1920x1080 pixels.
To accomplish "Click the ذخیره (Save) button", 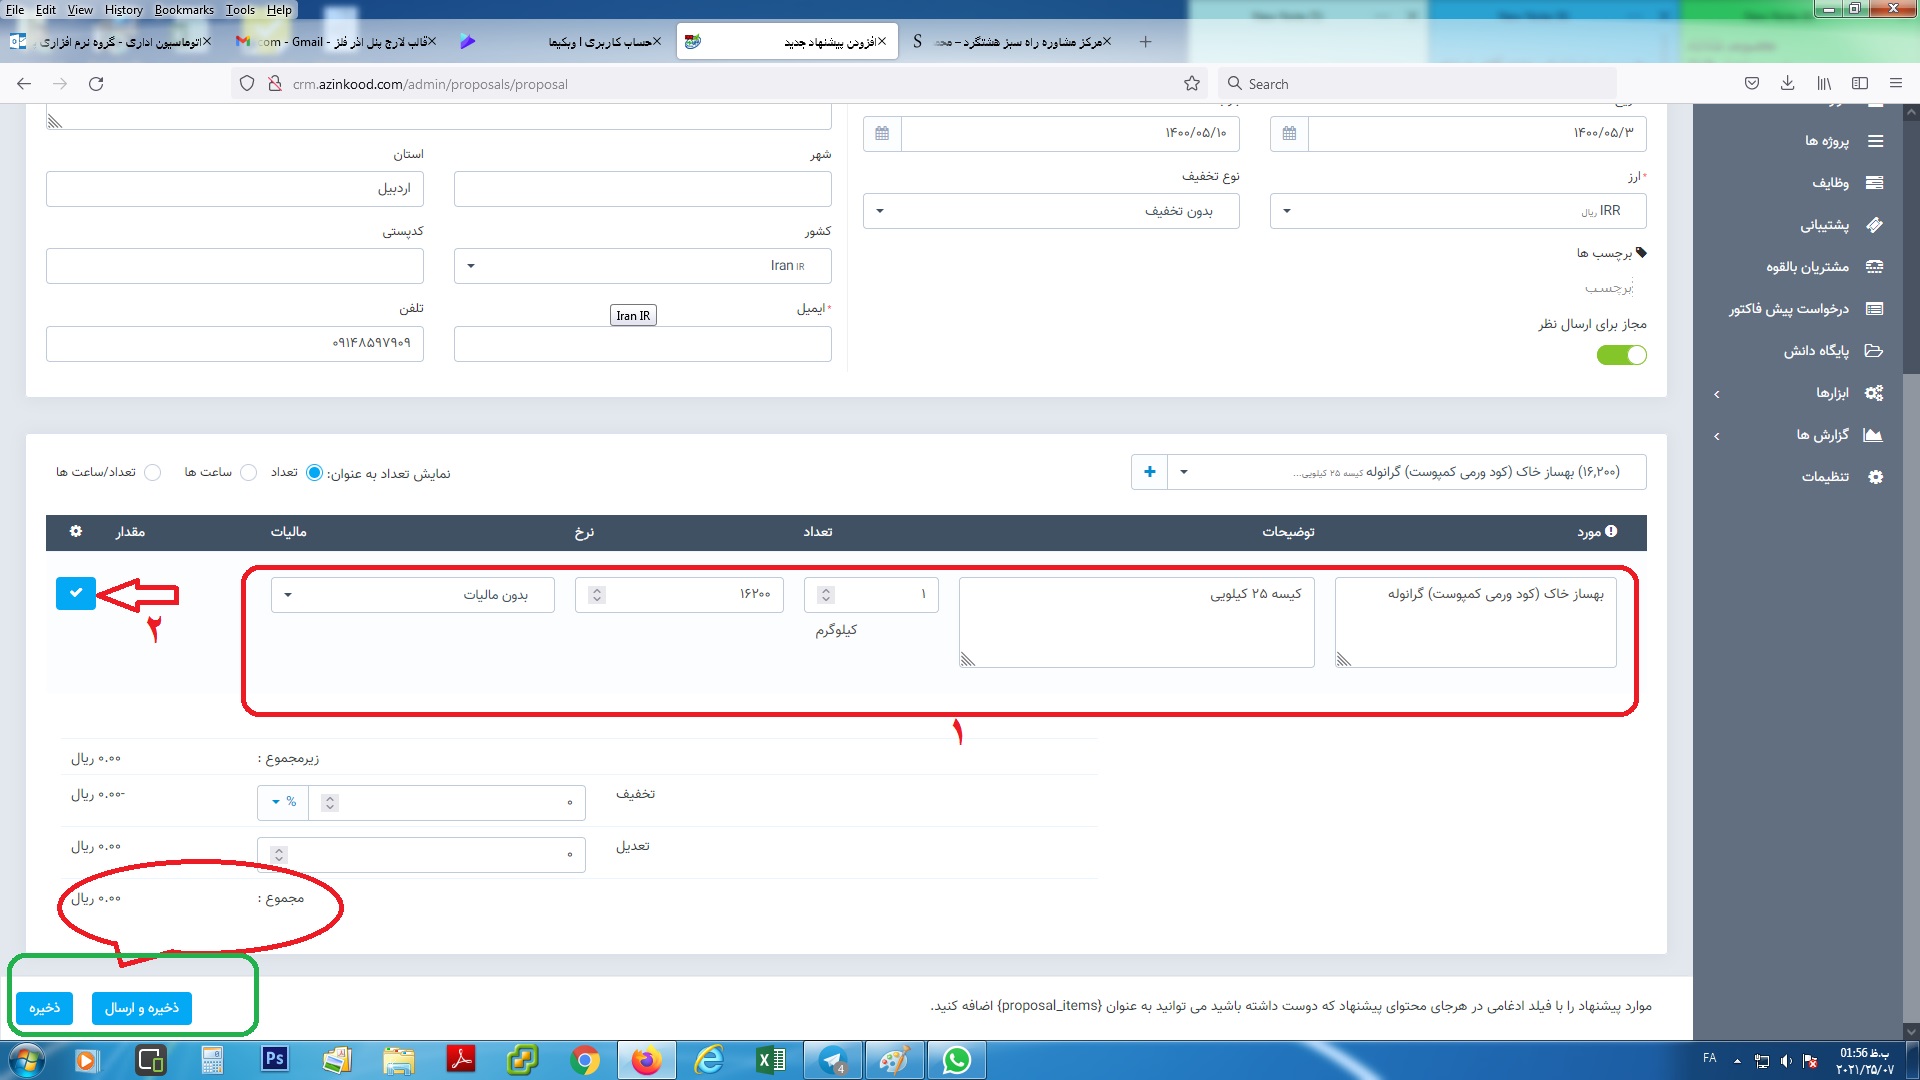I will coord(44,1008).
